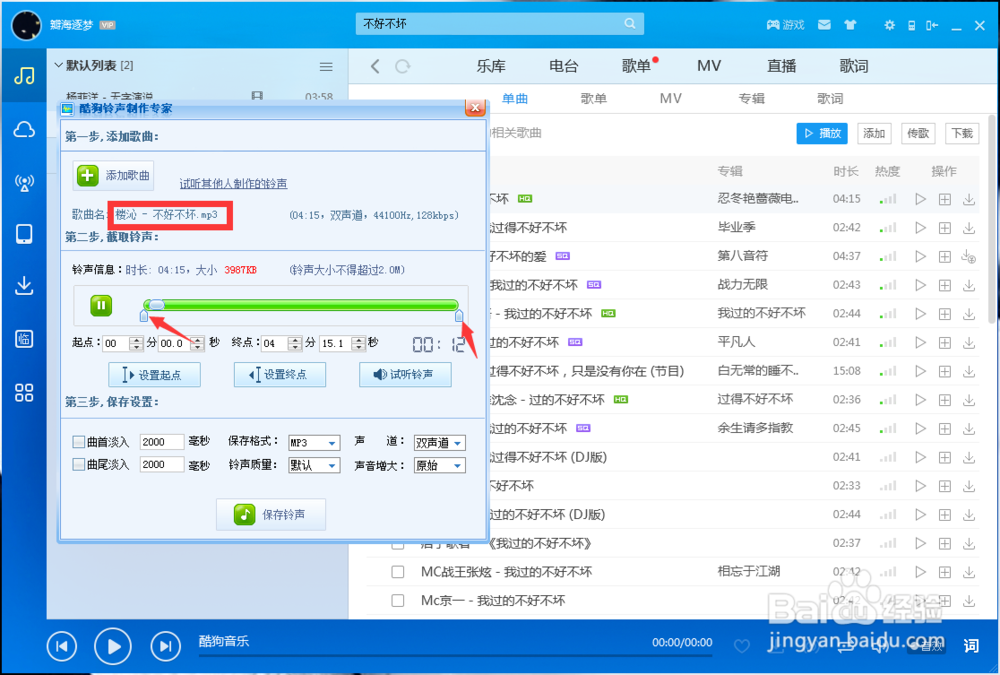This screenshot has width=1000, height=675.
Task: Adjust the start second stepper
Action: [x=197, y=343]
